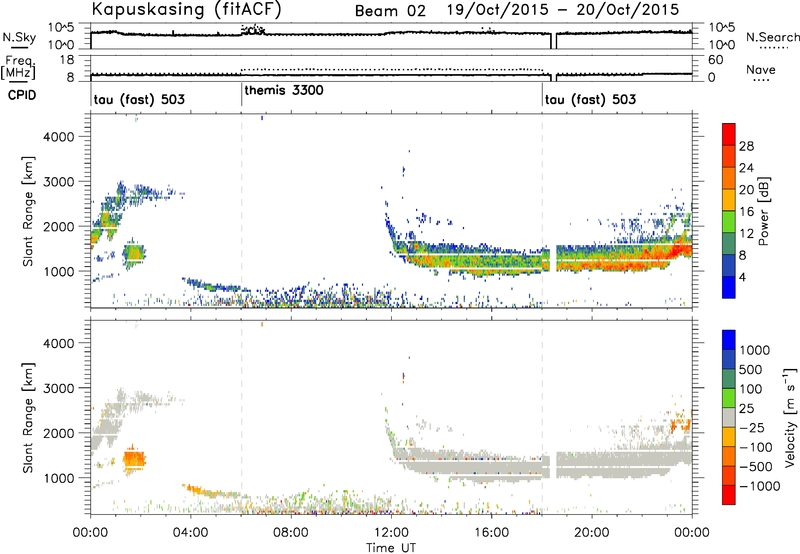Click the 'Slant Range [km]' label of power panel

pos(28,211)
